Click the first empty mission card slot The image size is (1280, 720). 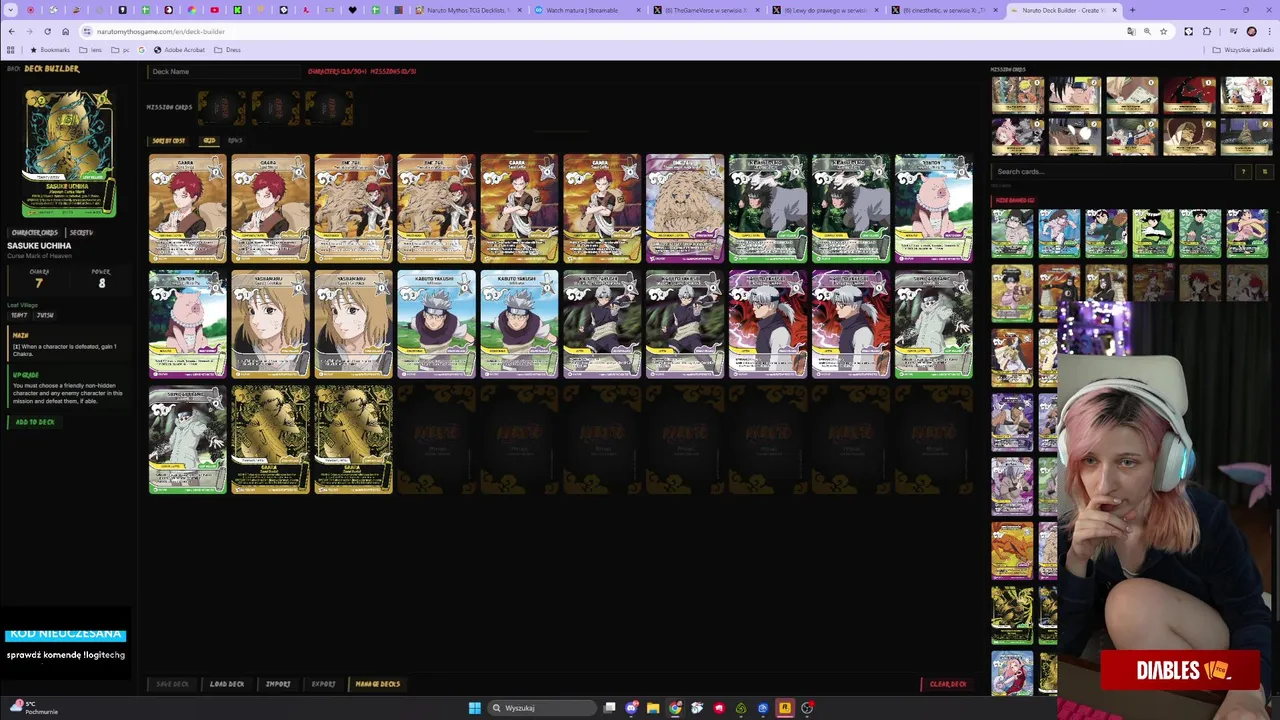pos(221,108)
